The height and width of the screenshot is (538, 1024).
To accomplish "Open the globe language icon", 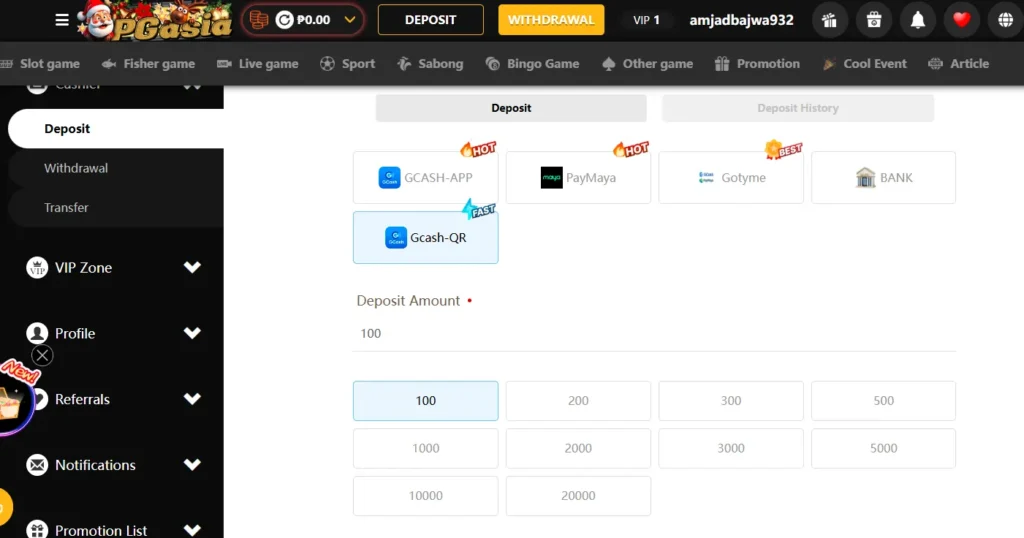I will coord(1006,20).
